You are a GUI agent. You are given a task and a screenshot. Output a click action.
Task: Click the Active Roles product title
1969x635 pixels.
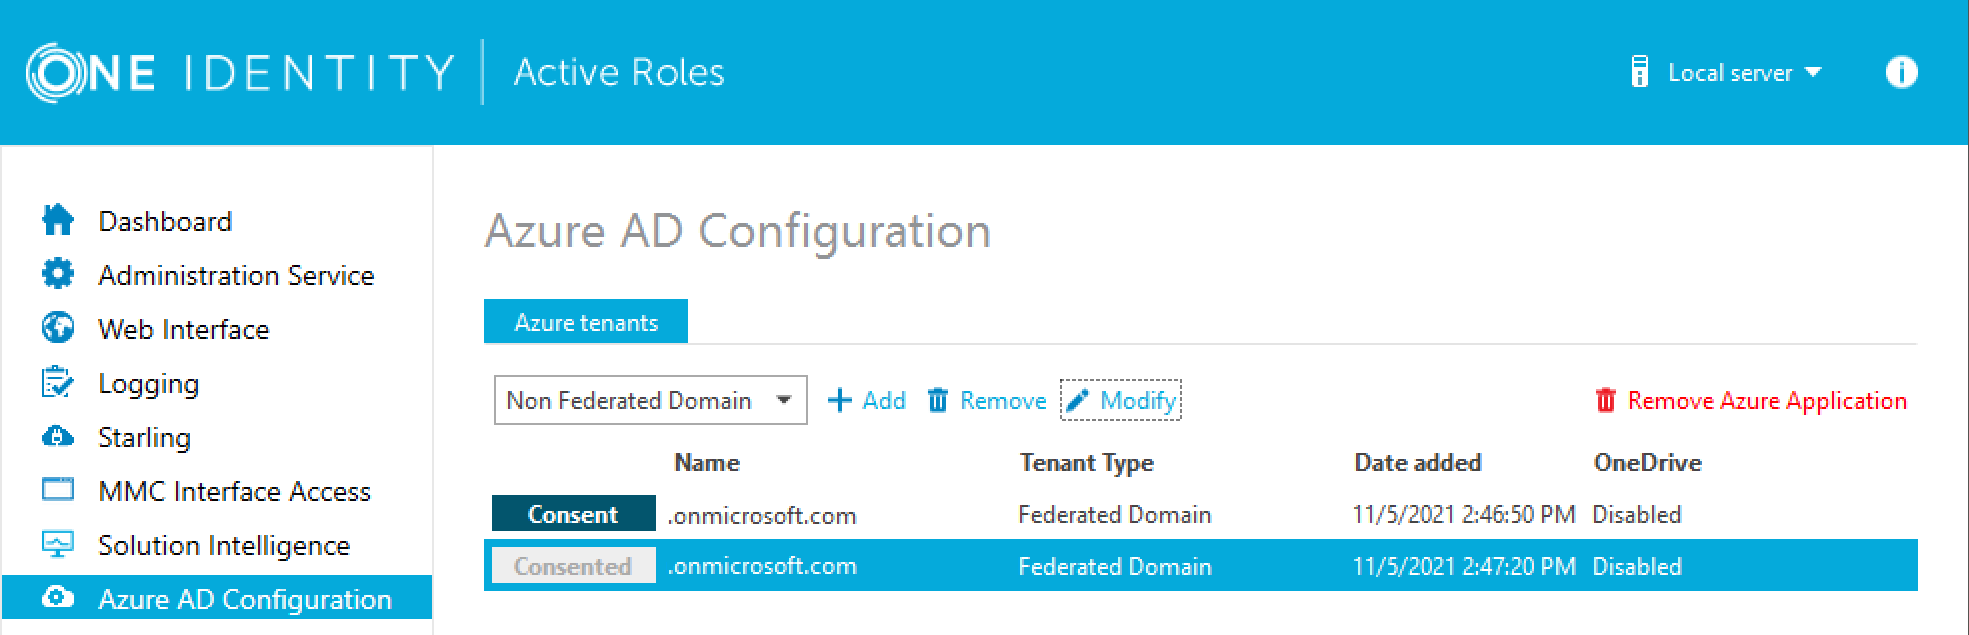point(619,72)
